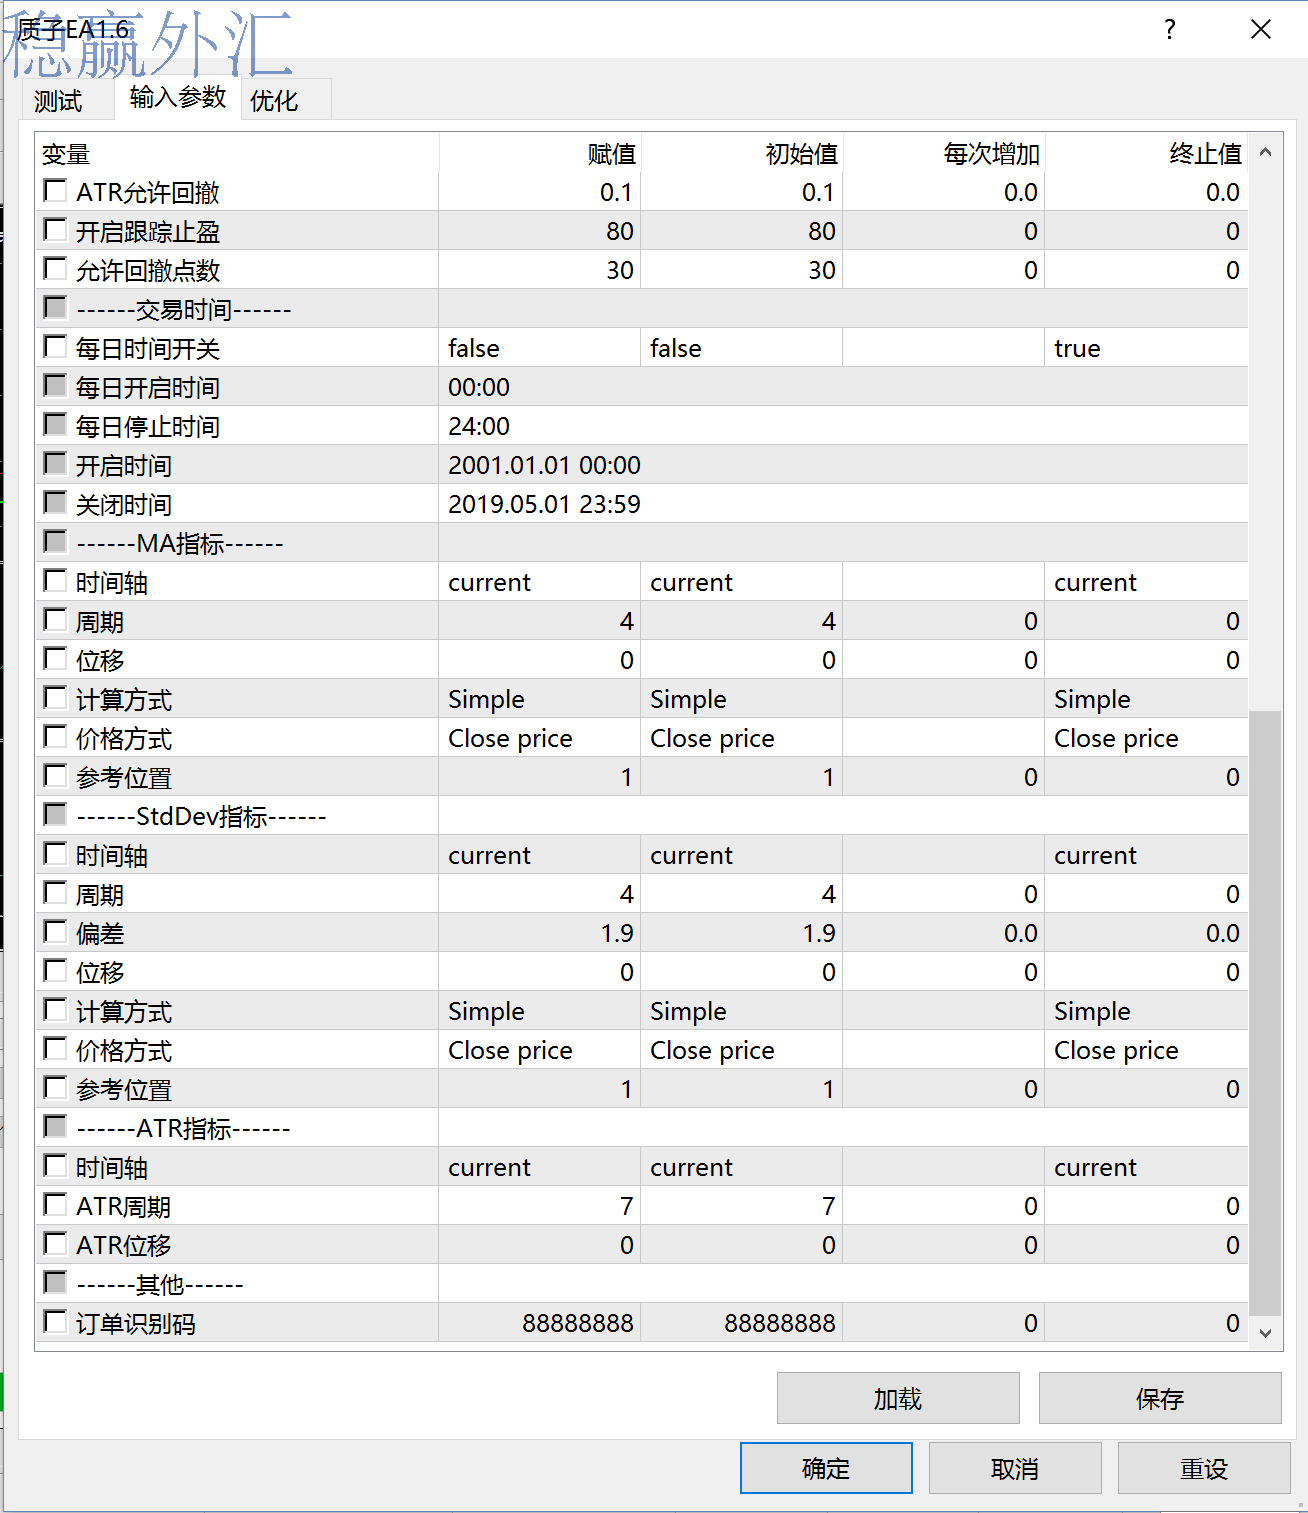Image resolution: width=1308 pixels, height=1513 pixels.
Task: Click the 开启时间 row checkbox
Action: pyautogui.click(x=56, y=463)
